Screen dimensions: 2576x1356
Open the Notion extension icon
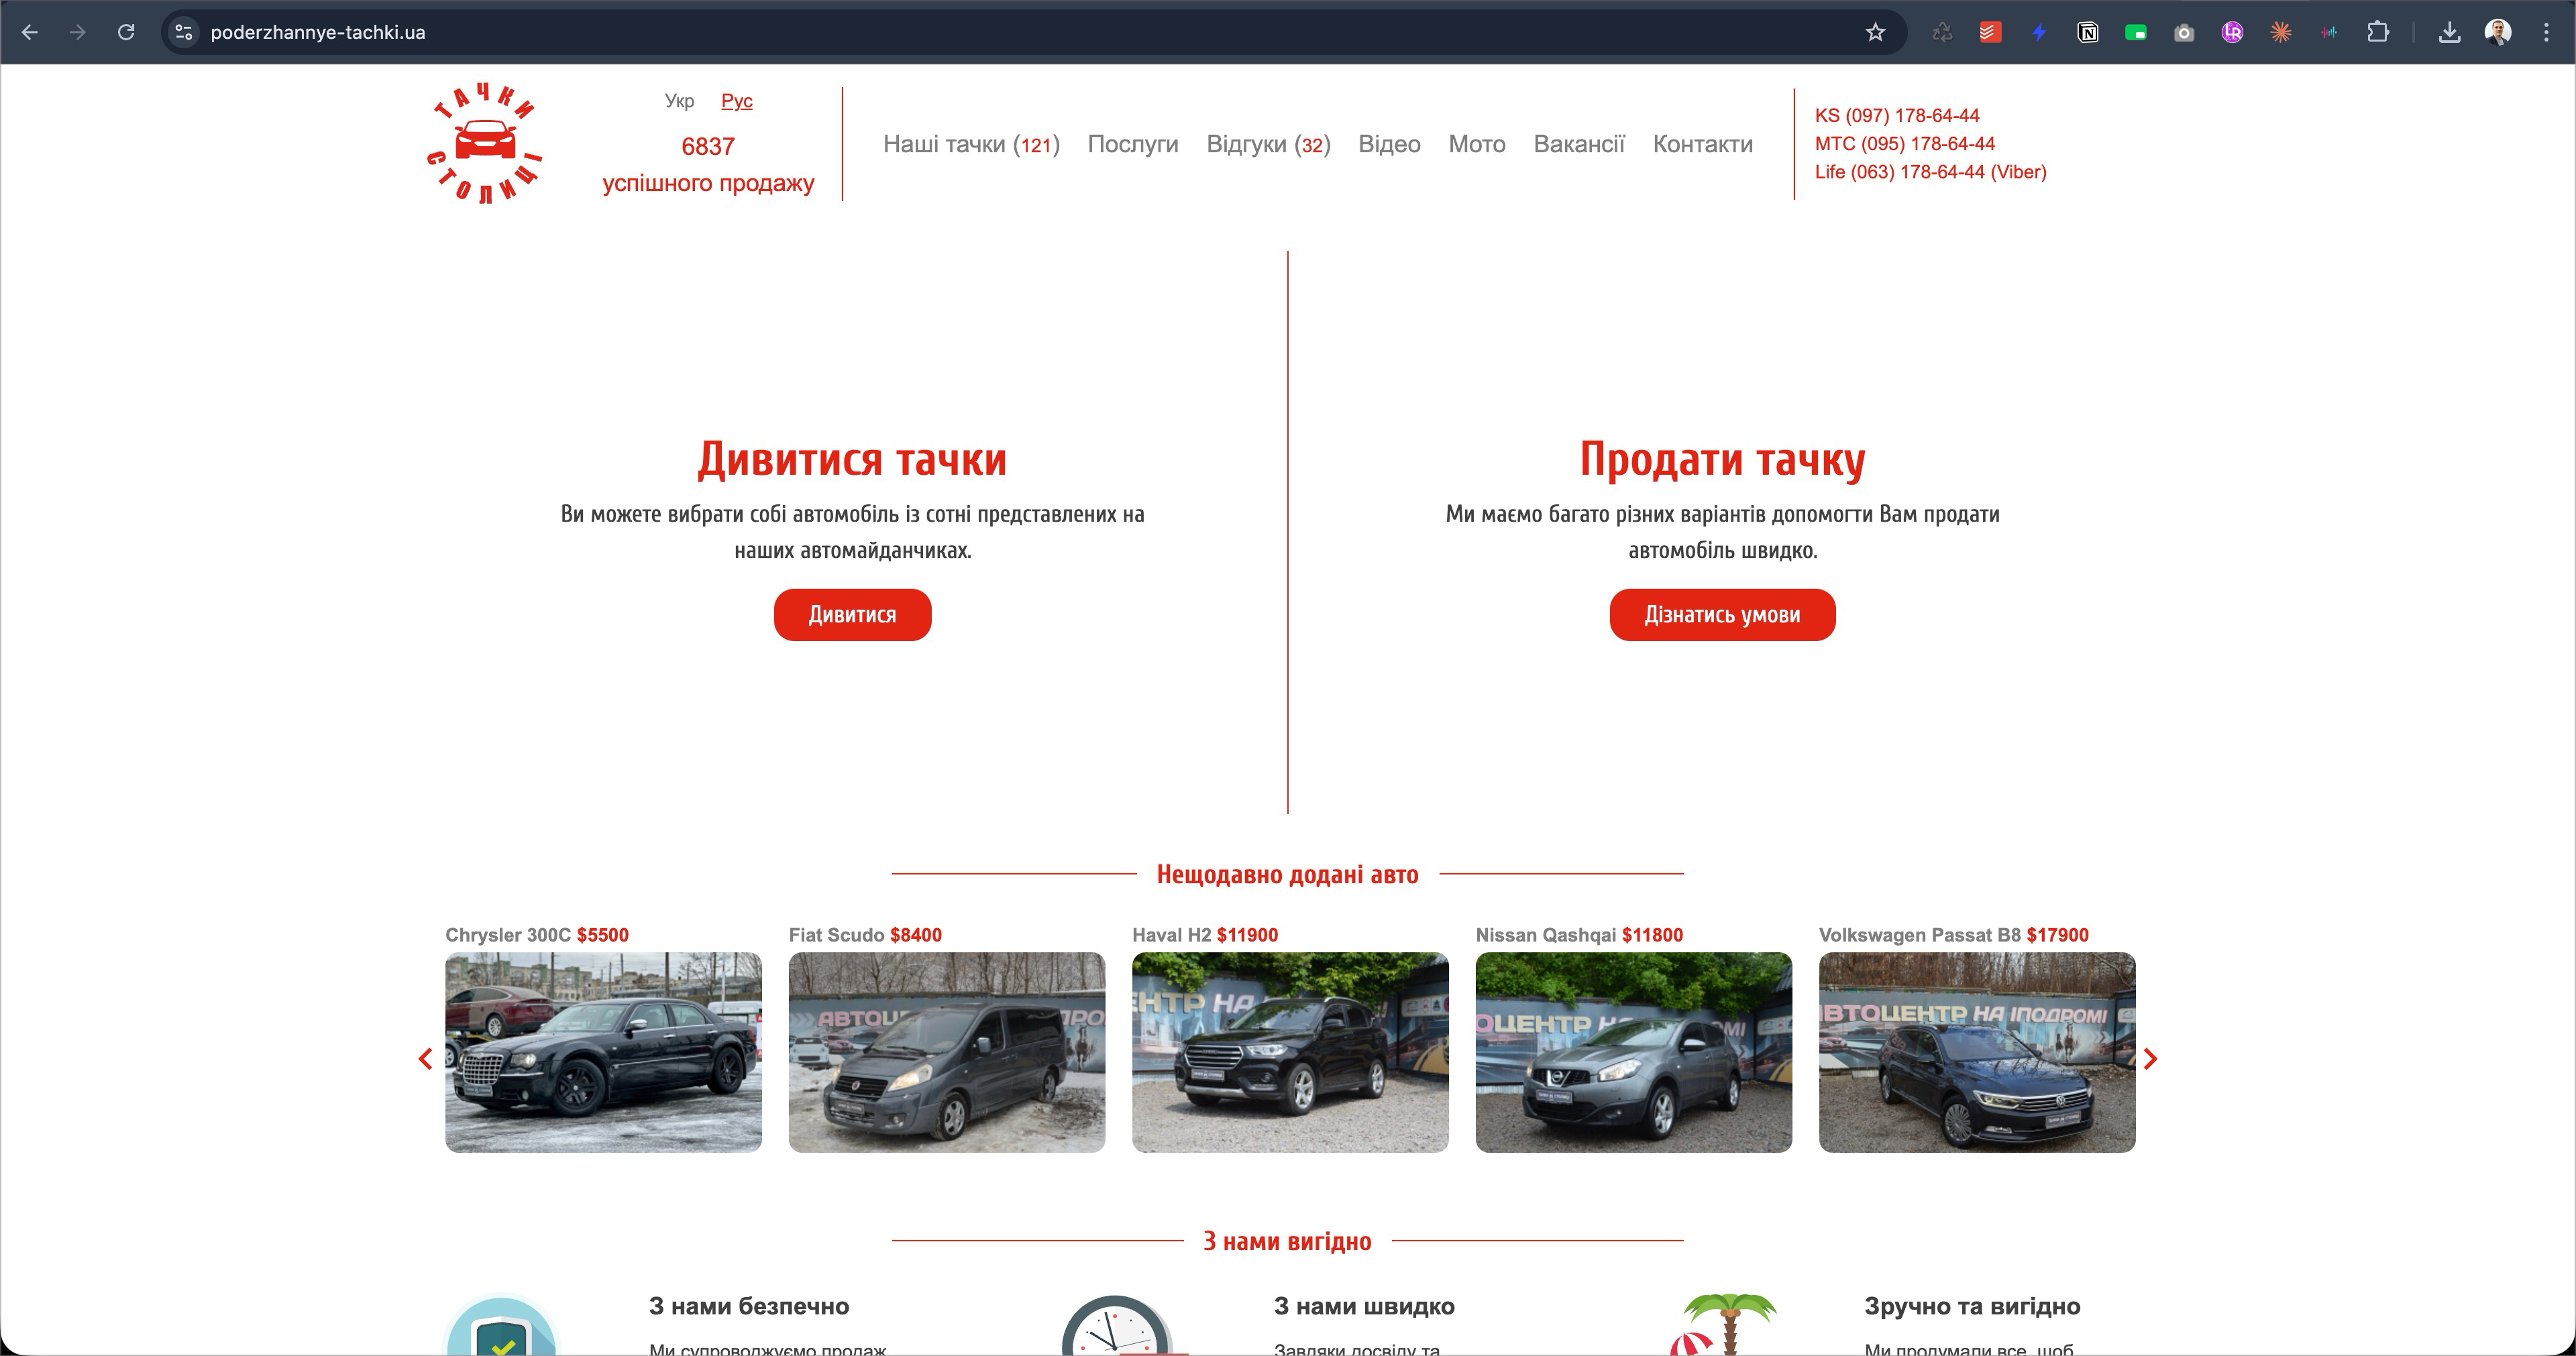coord(2087,32)
